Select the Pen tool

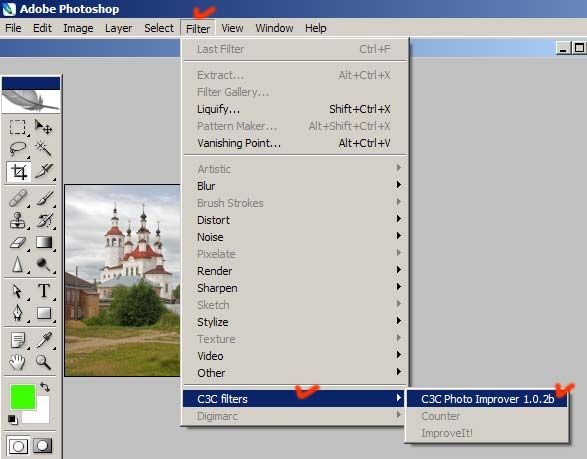(x=18, y=313)
